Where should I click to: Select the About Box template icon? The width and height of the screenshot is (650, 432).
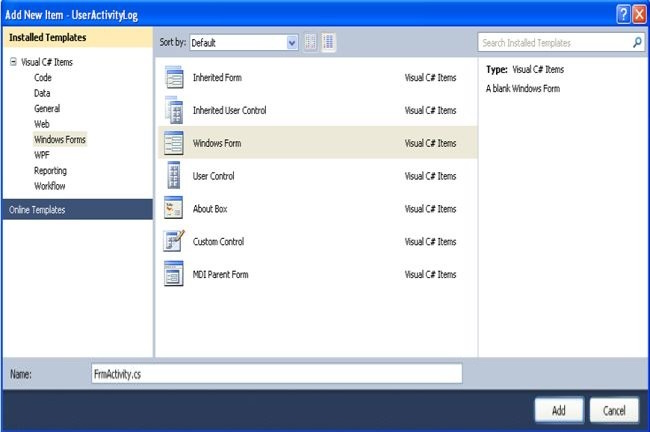click(x=174, y=208)
